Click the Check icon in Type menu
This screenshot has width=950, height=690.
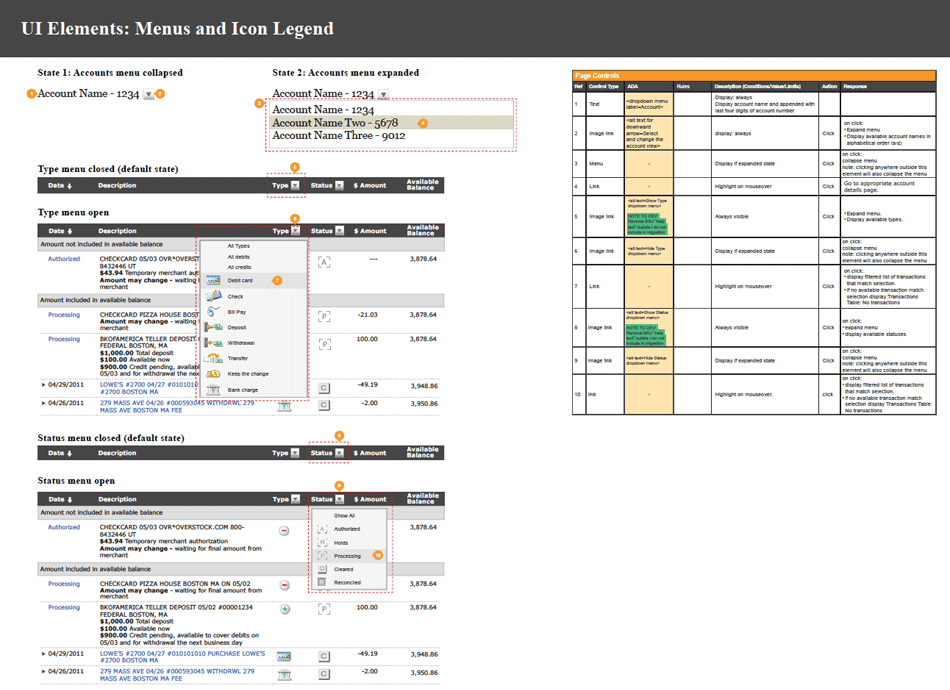(x=213, y=296)
